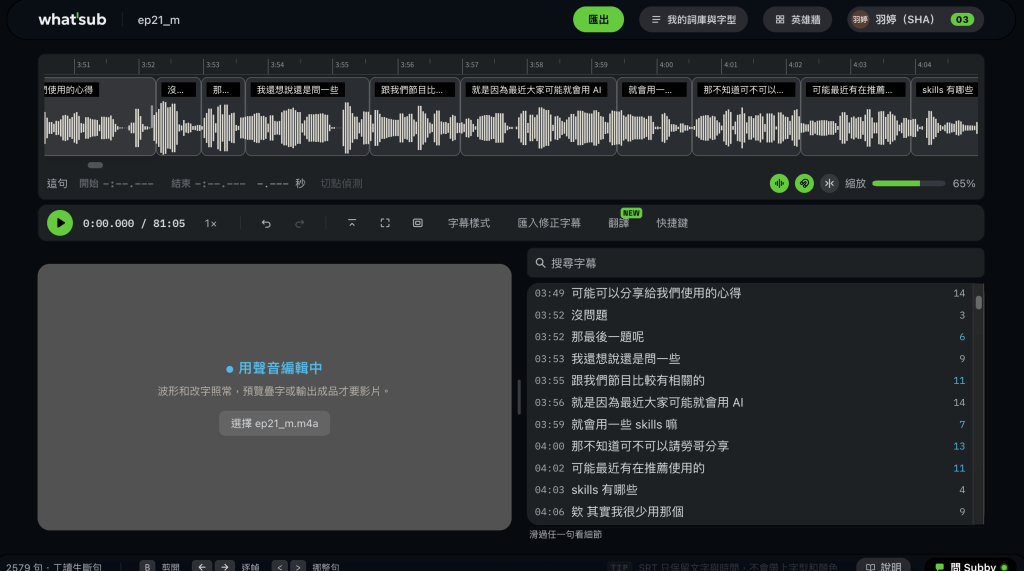Click the 0:00.000 / 81:05 time display
Screen dimensions: 1024x571
point(134,223)
